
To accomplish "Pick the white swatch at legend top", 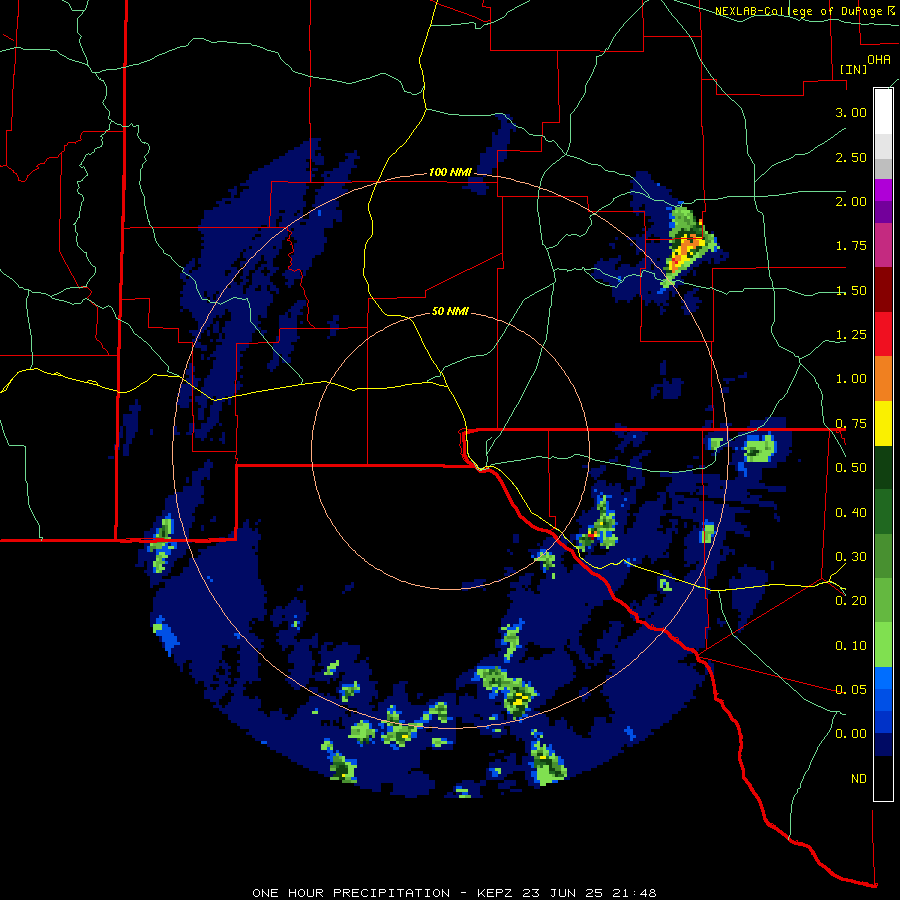I will pyautogui.click(x=883, y=111).
